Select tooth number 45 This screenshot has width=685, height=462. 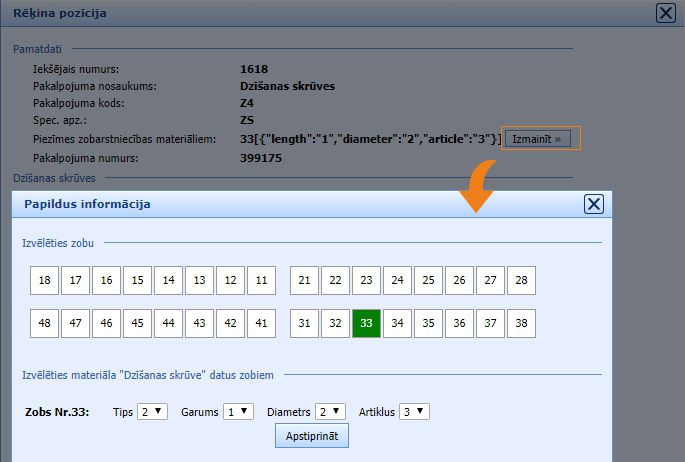coord(137,323)
